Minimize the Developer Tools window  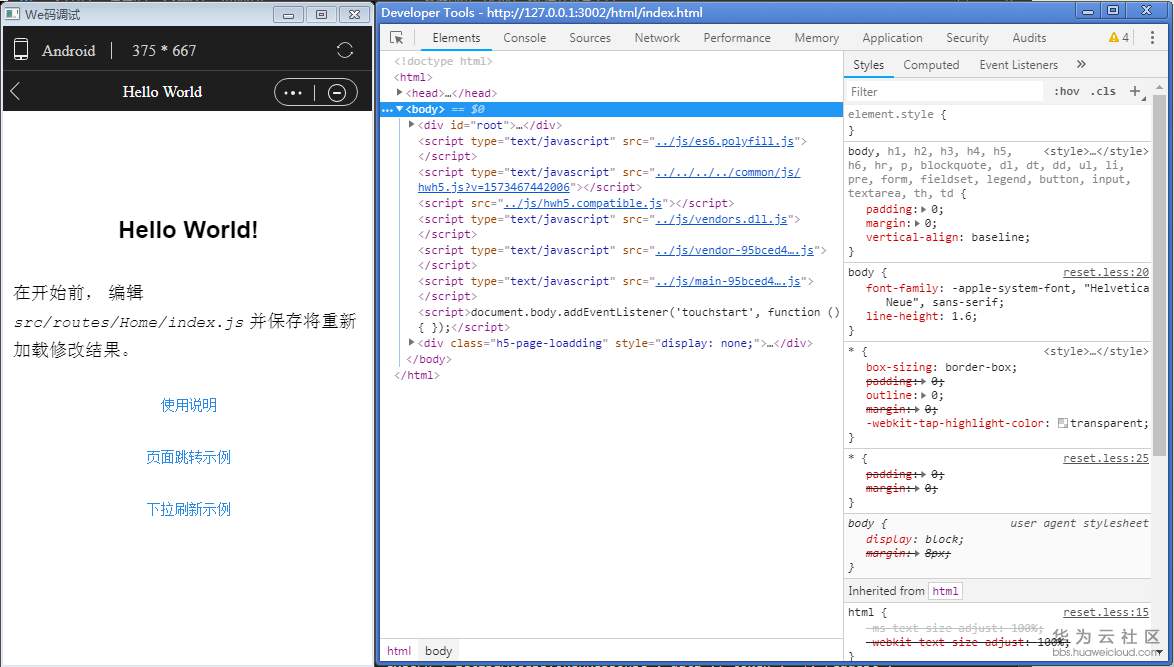coord(1088,11)
